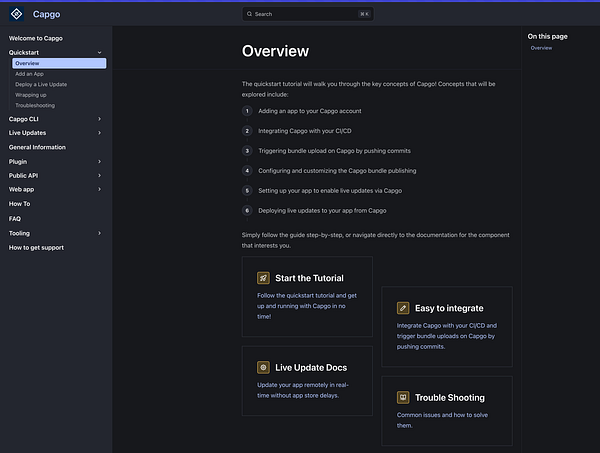Click the Overview page heading
The width and height of the screenshot is (600, 453).
[275, 51]
